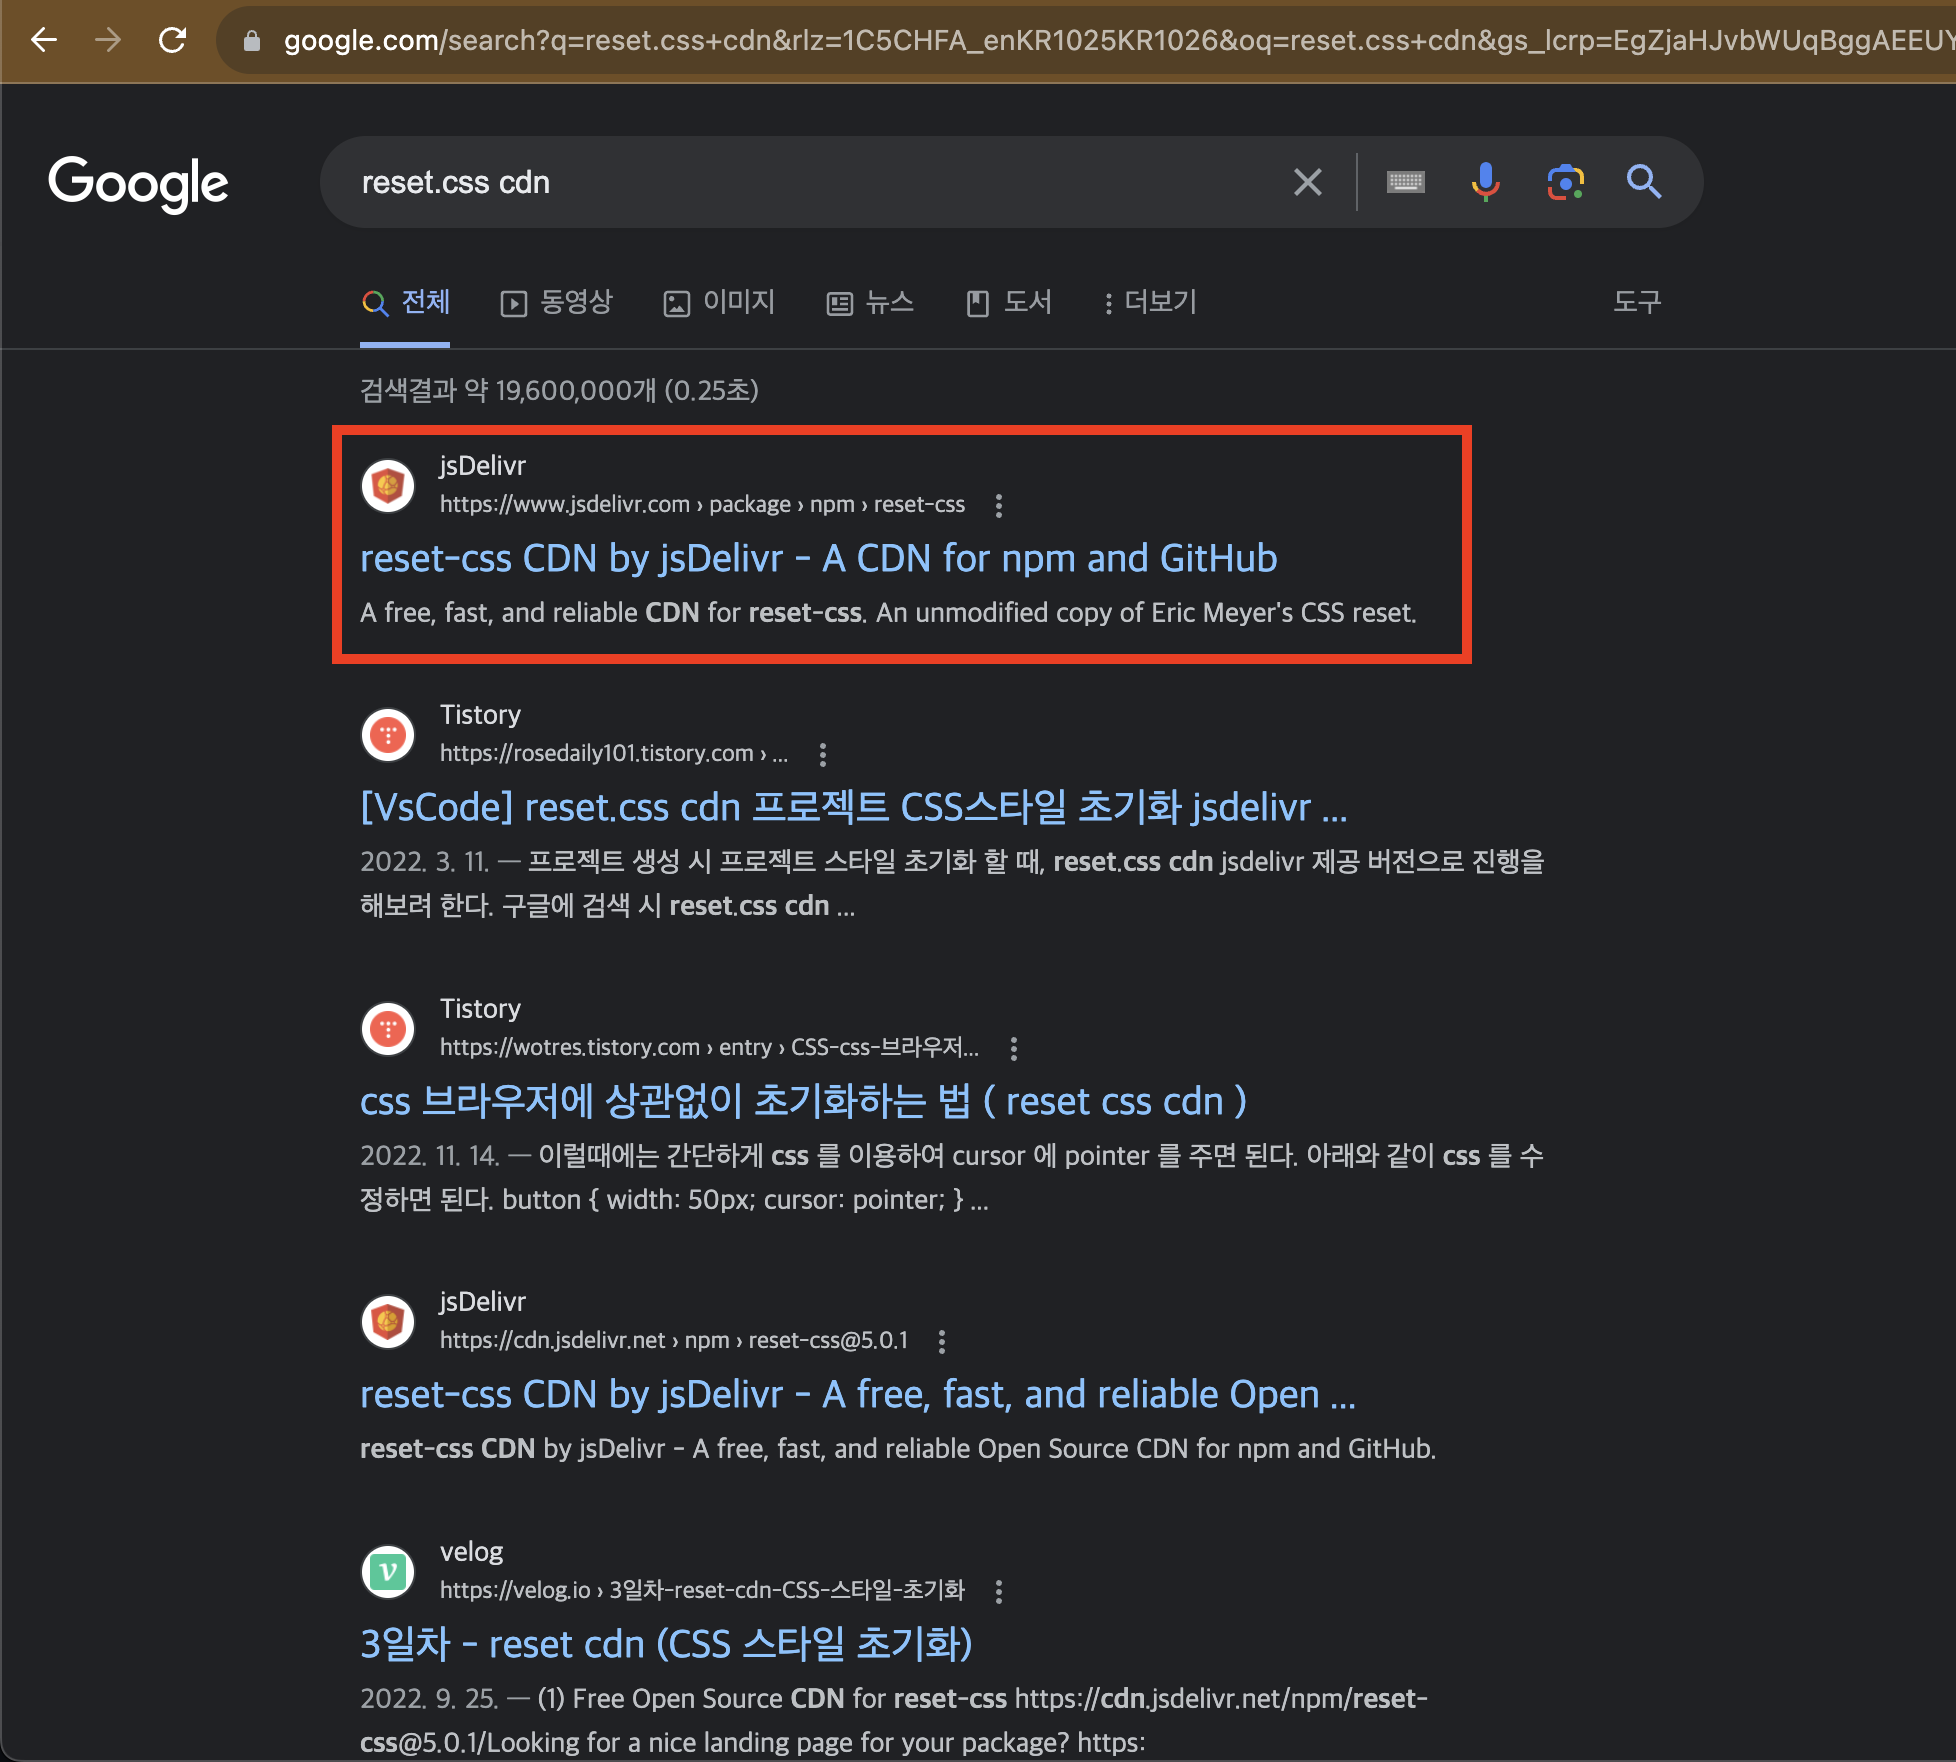Open options menu for first jsDelivr result

point(998,505)
